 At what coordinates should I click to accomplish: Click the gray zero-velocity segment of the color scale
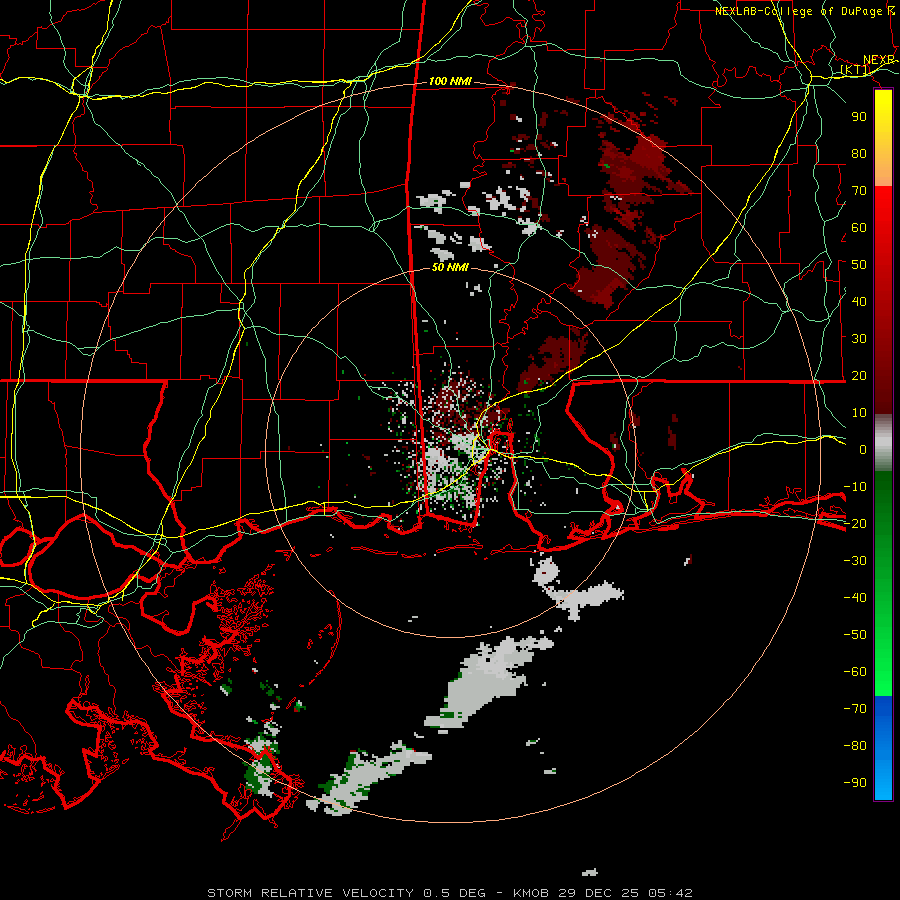pyautogui.click(x=883, y=443)
